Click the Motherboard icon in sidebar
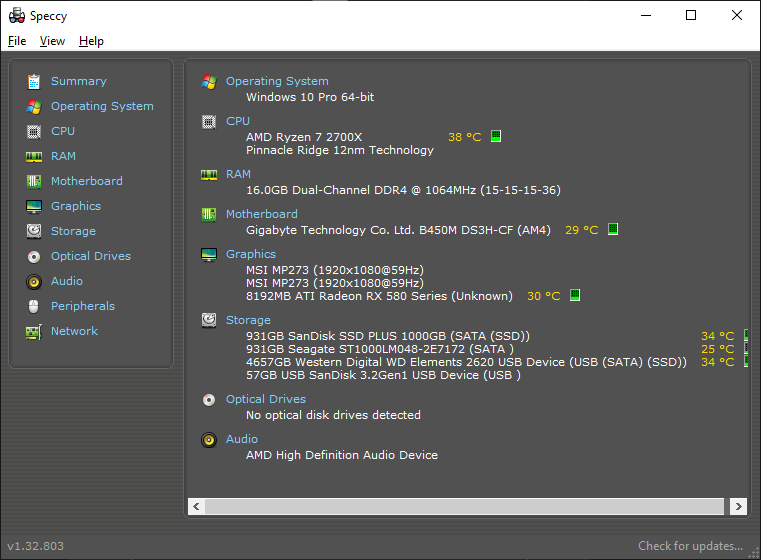 tap(33, 181)
